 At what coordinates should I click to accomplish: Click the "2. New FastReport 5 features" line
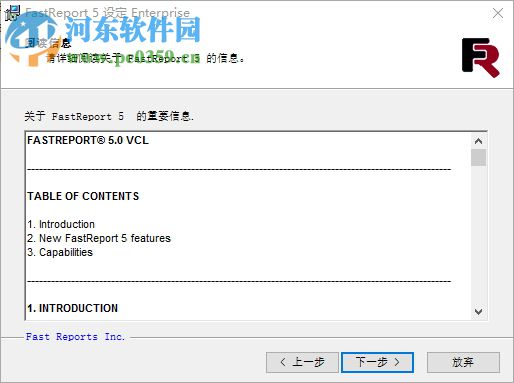99,238
